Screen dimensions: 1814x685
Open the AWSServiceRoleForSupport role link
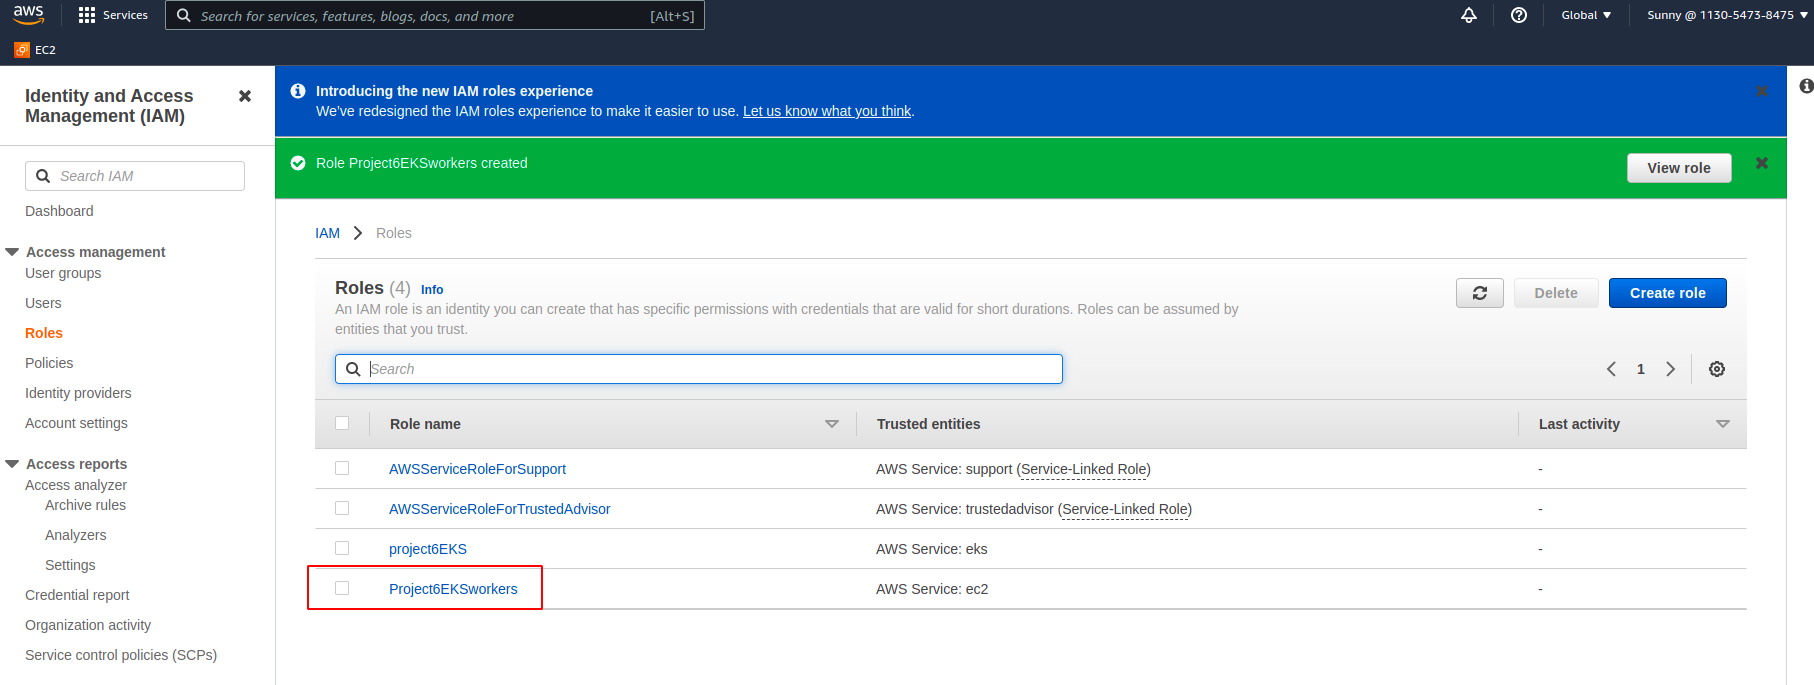point(477,469)
